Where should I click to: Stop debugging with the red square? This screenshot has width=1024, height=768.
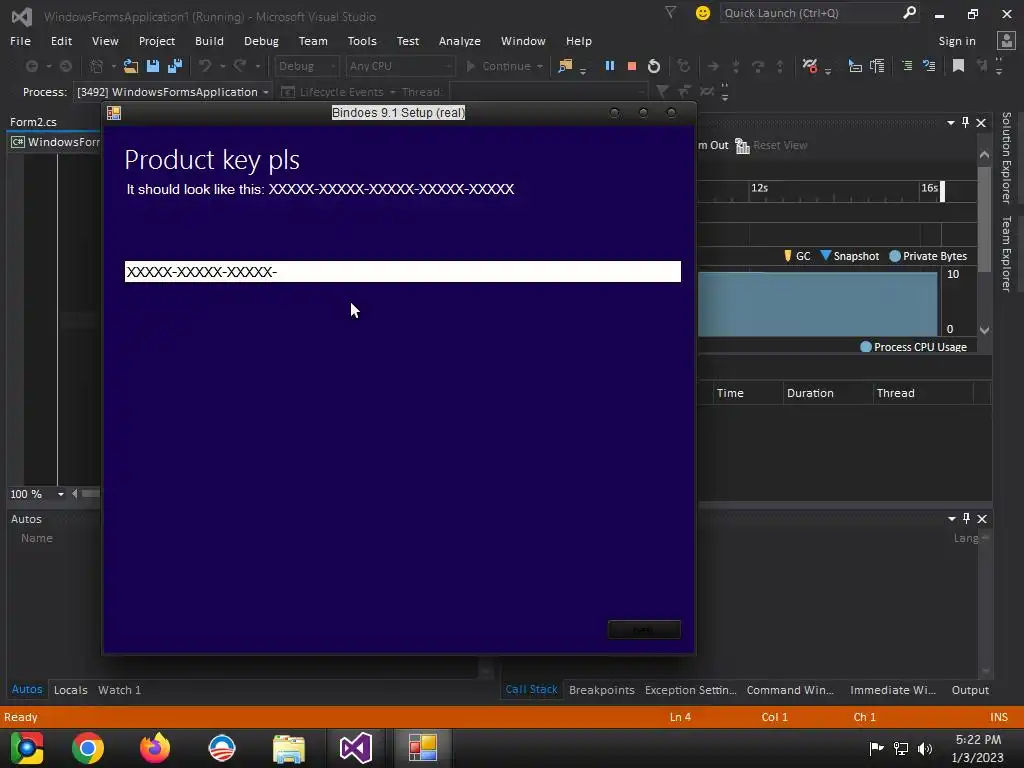coord(632,66)
